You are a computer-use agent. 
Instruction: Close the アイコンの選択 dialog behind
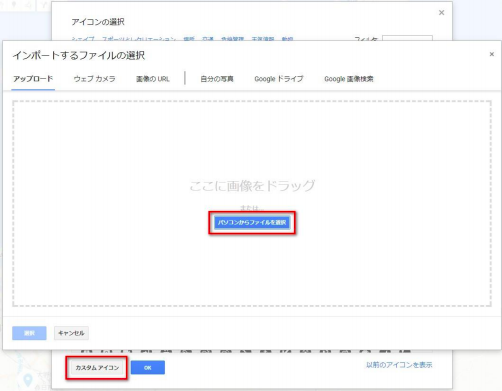441,13
